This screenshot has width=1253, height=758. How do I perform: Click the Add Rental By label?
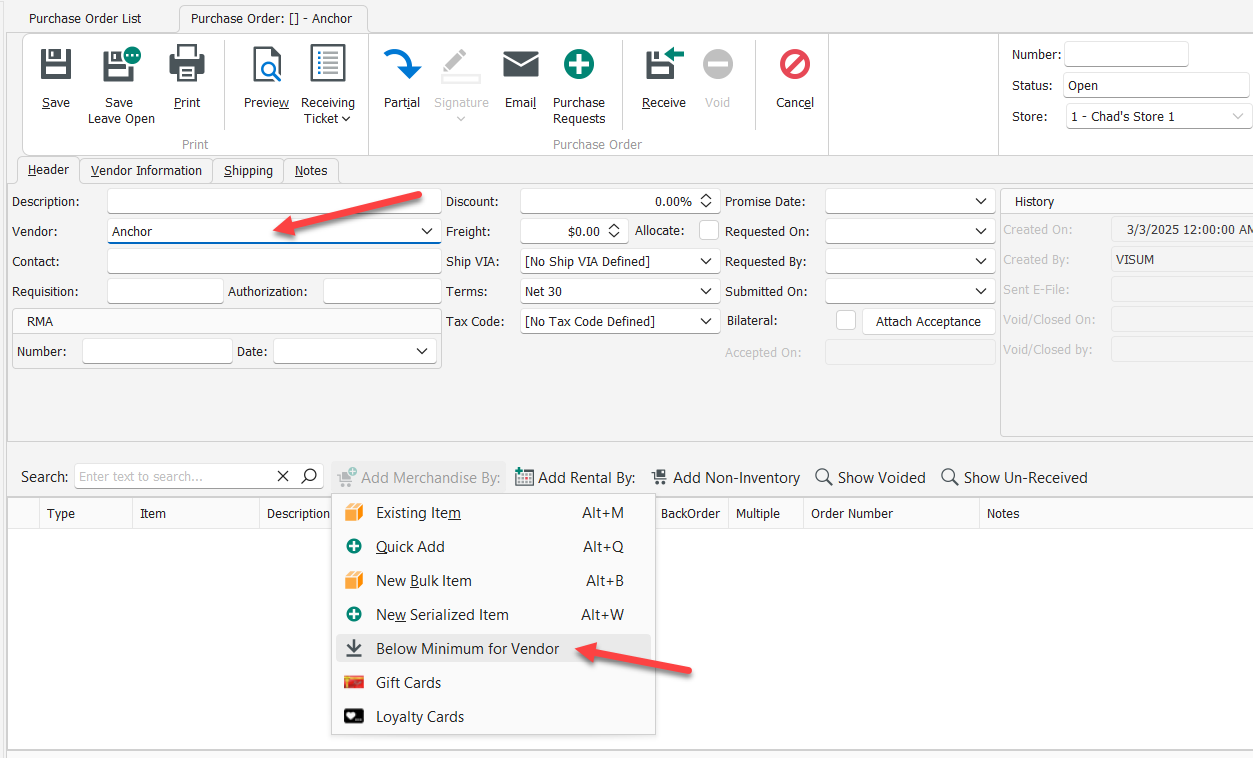tap(587, 478)
